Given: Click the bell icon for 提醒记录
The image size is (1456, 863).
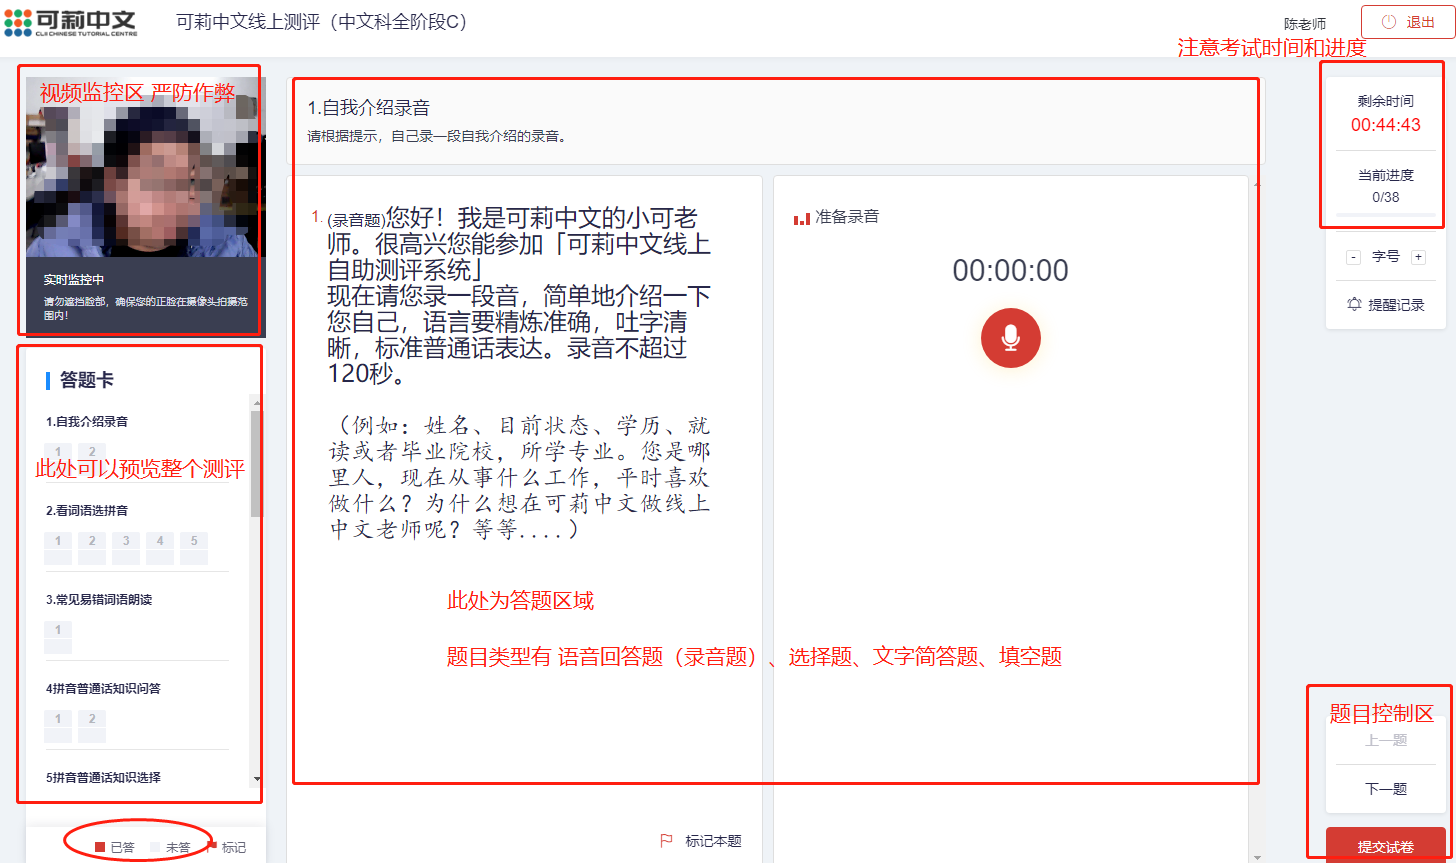Looking at the screenshot, I should tap(1354, 305).
